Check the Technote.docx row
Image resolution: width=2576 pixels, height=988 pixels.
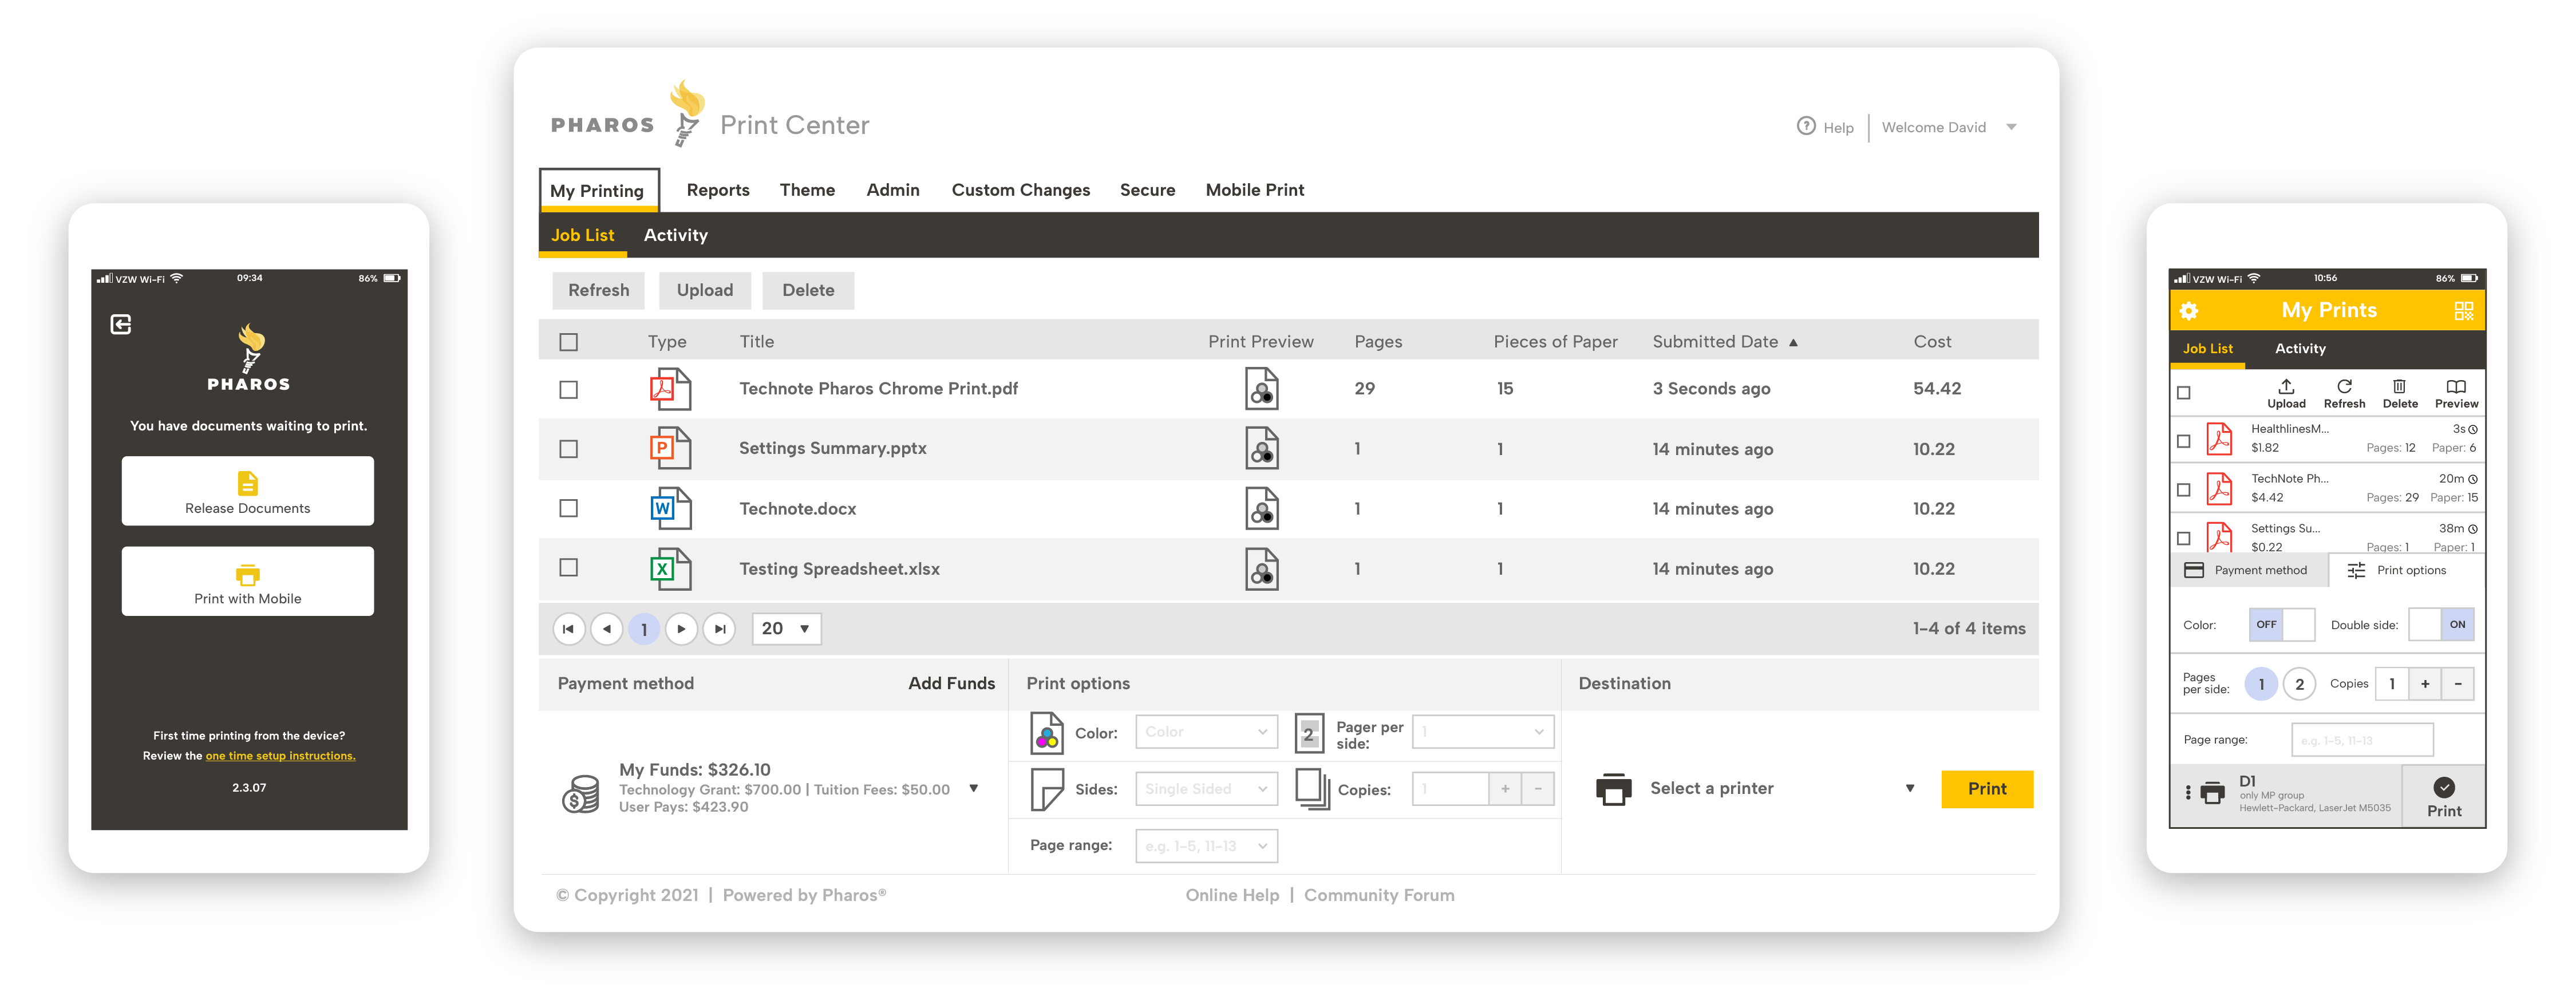pyautogui.click(x=568, y=508)
